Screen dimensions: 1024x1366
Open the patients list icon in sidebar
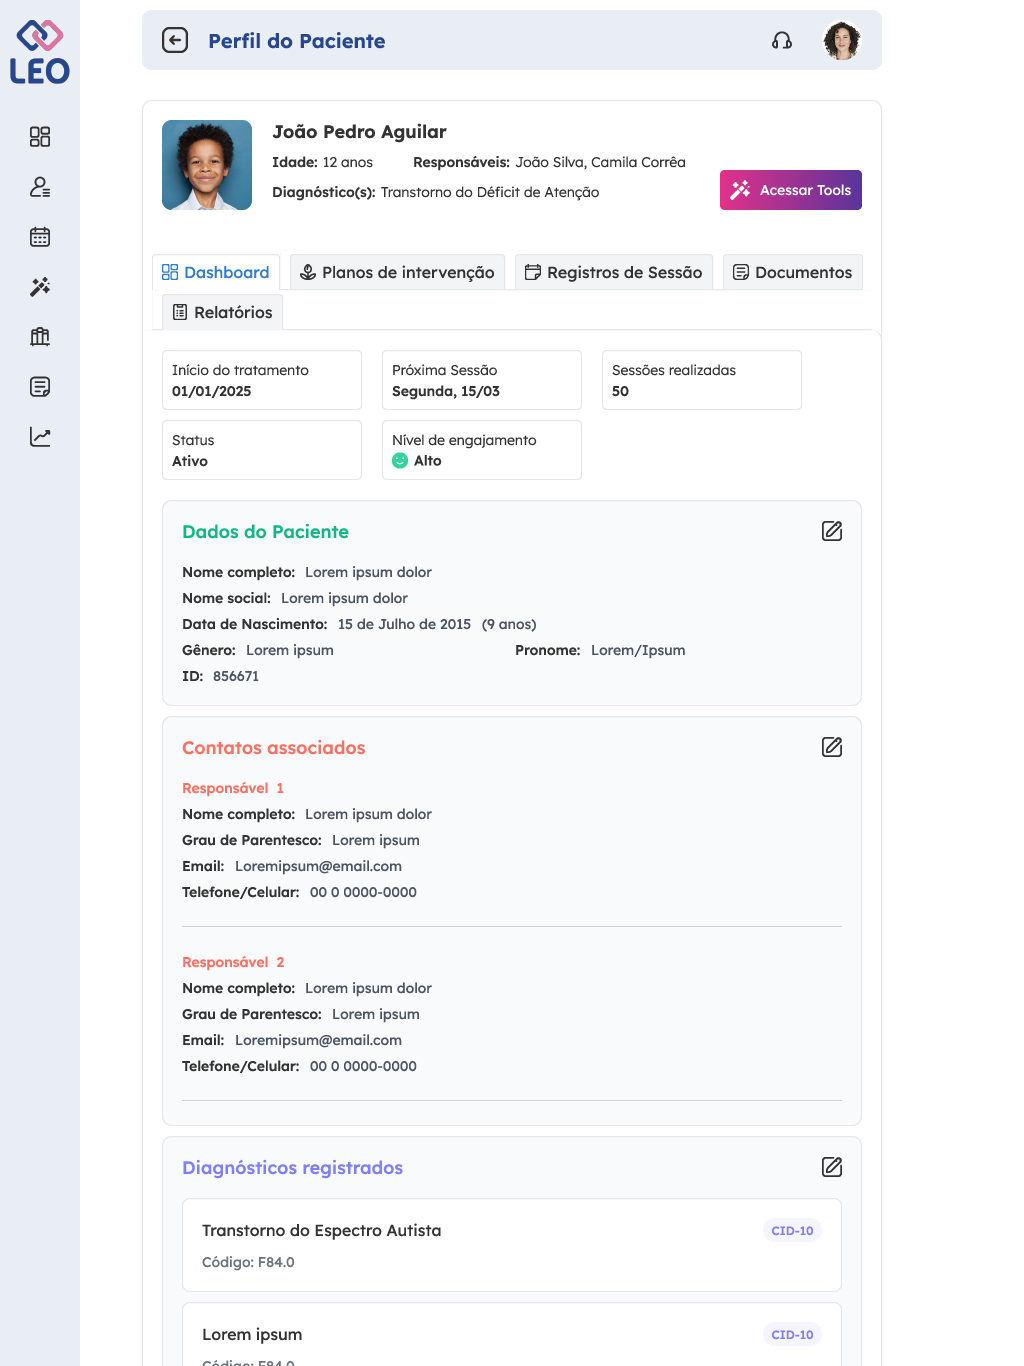(x=40, y=187)
